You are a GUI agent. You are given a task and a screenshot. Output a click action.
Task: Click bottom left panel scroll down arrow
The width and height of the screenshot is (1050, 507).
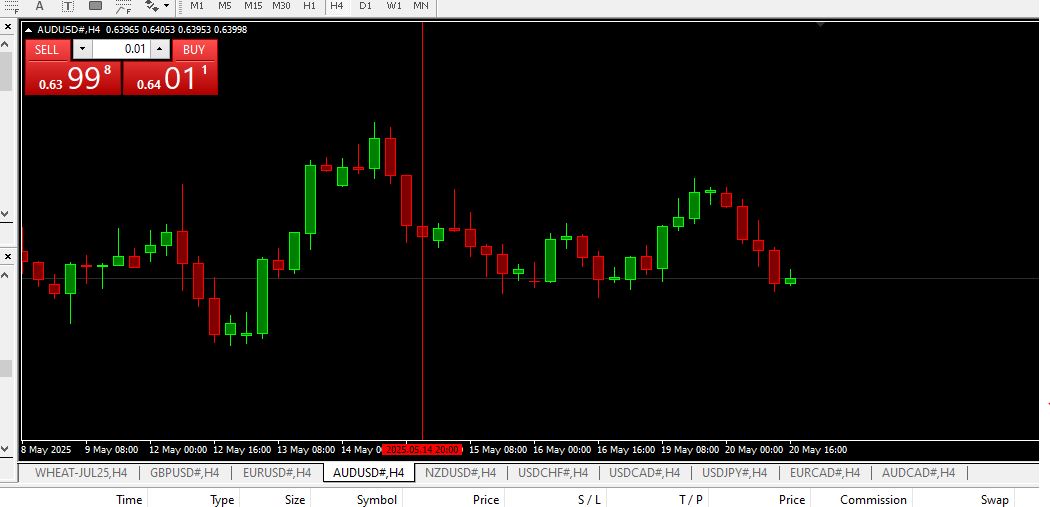tap(6, 448)
